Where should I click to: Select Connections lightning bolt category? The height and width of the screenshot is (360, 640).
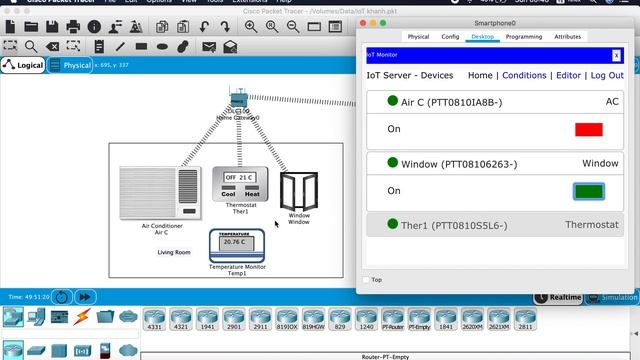coord(81,317)
